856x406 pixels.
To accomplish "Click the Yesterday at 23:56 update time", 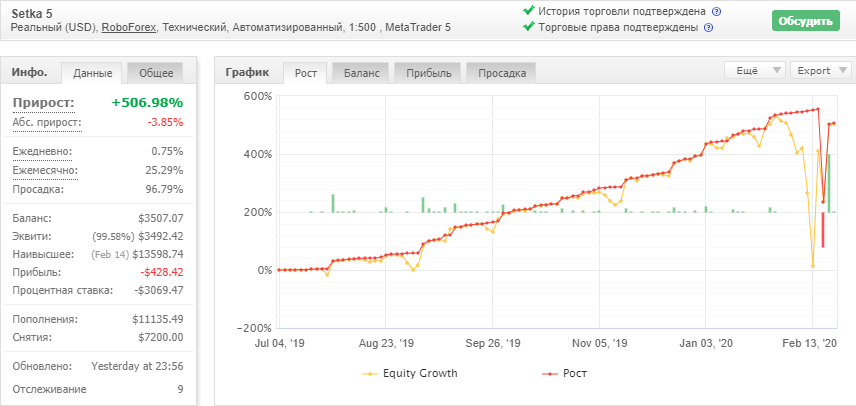I will (137, 366).
